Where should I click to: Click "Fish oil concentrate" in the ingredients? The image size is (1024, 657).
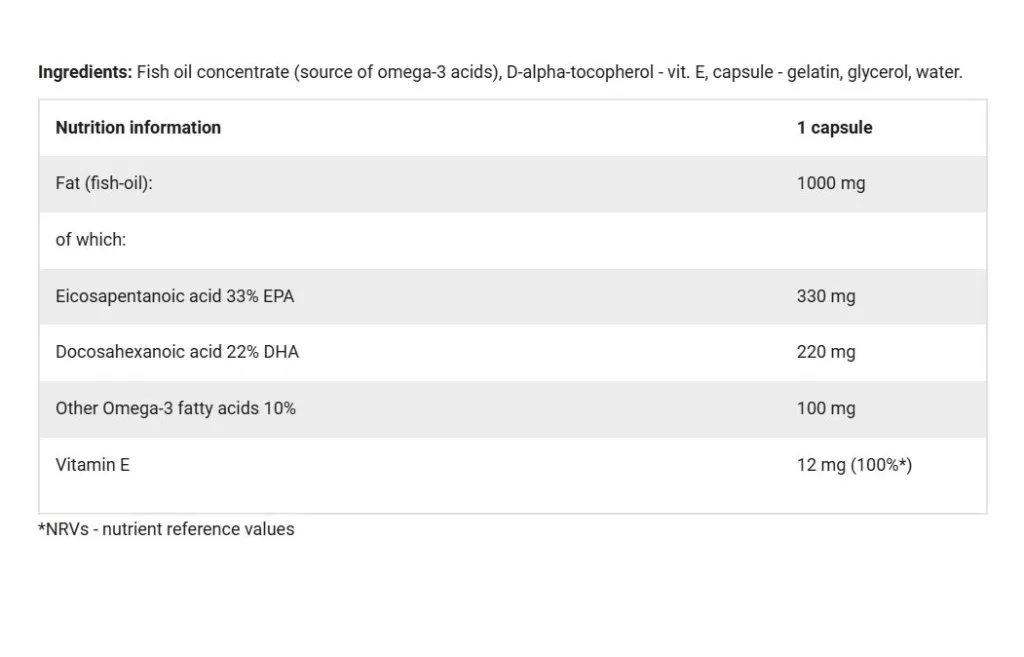[x=213, y=72]
